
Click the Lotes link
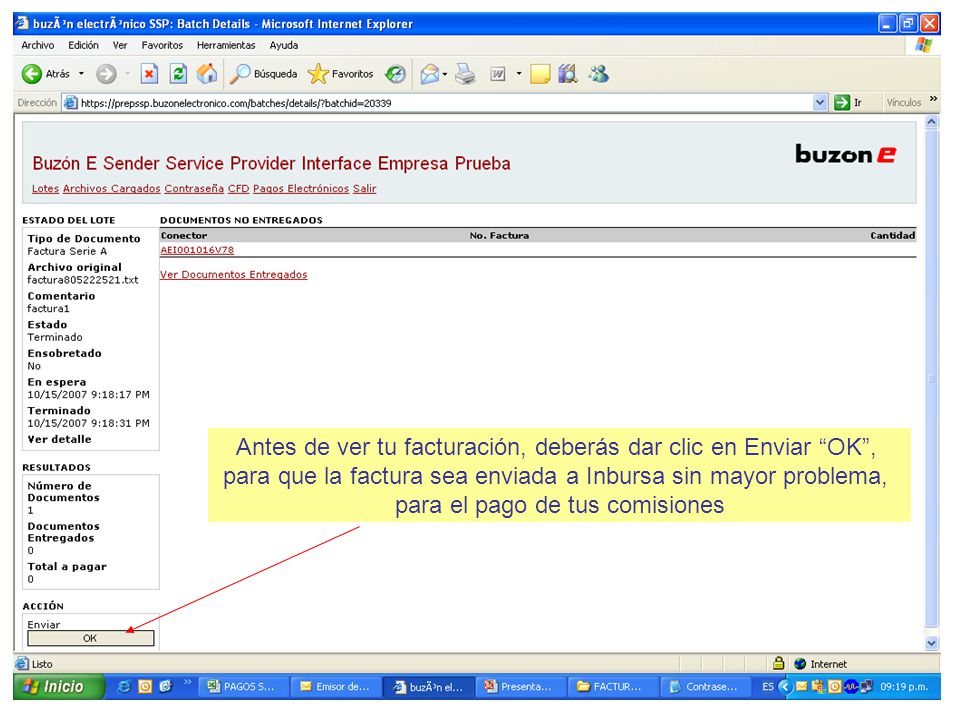(45, 189)
